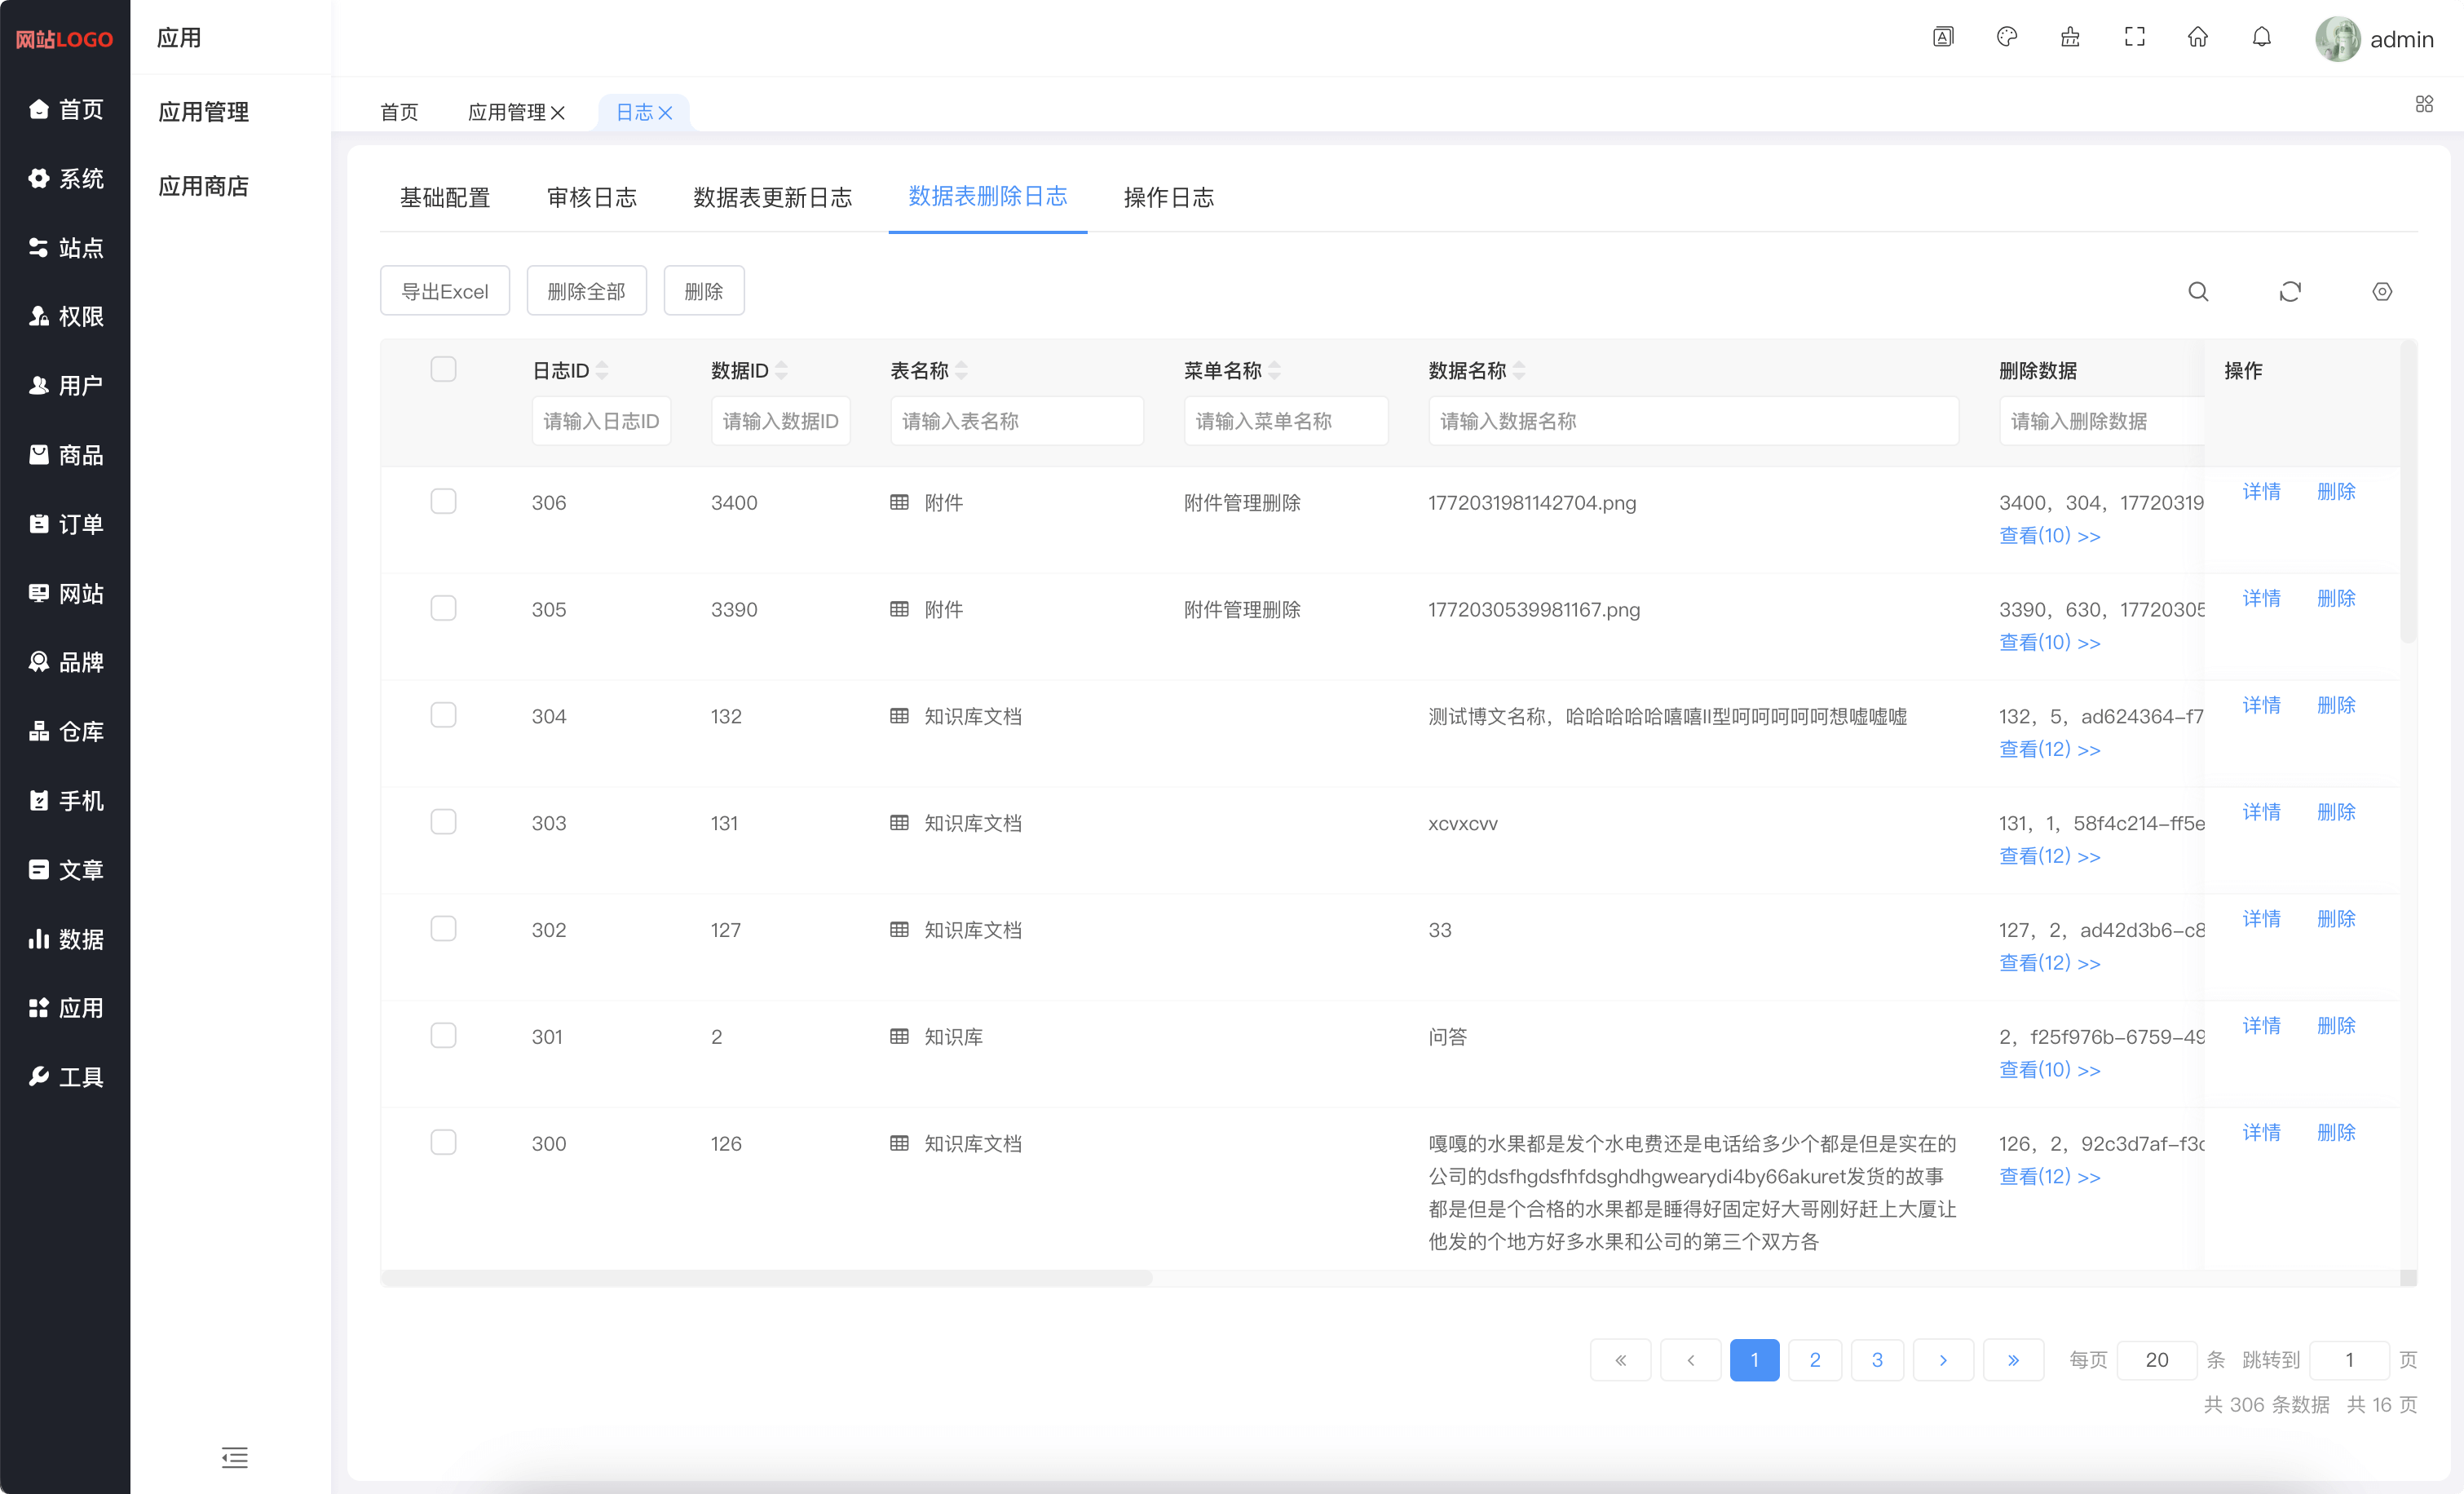This screenshot has height=1494, width=2464.
Task: Select checkbox for log ID 306
Action: (x=443, y=501)
